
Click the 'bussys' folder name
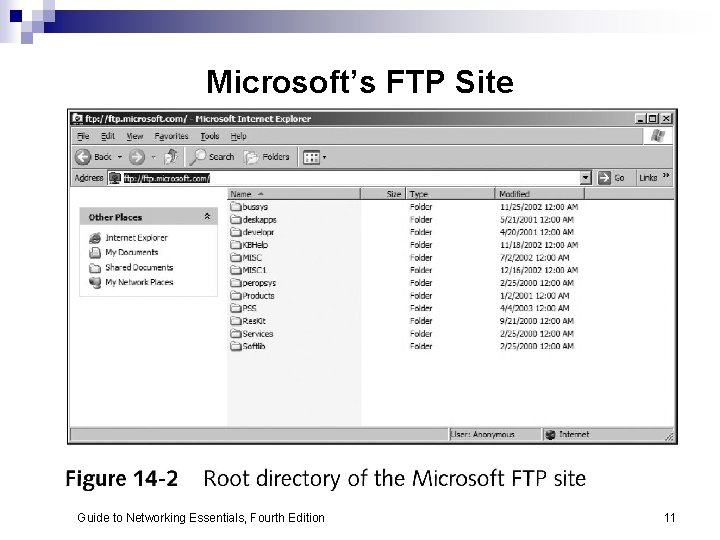255,207
